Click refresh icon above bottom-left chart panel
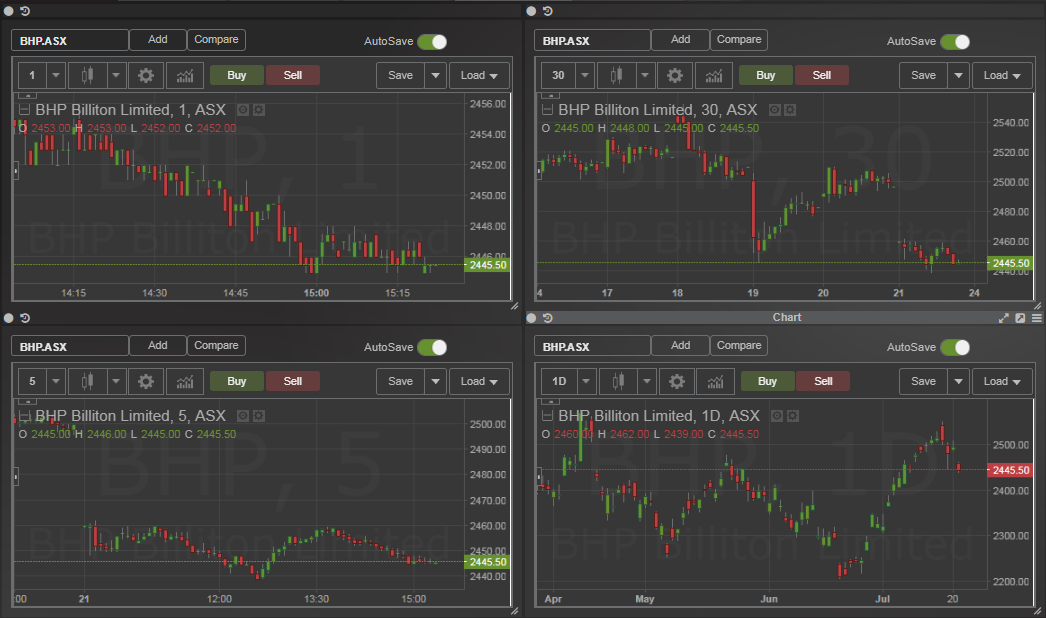The image size is (1046, 618). pyautogui.click(x=25, y=318)
